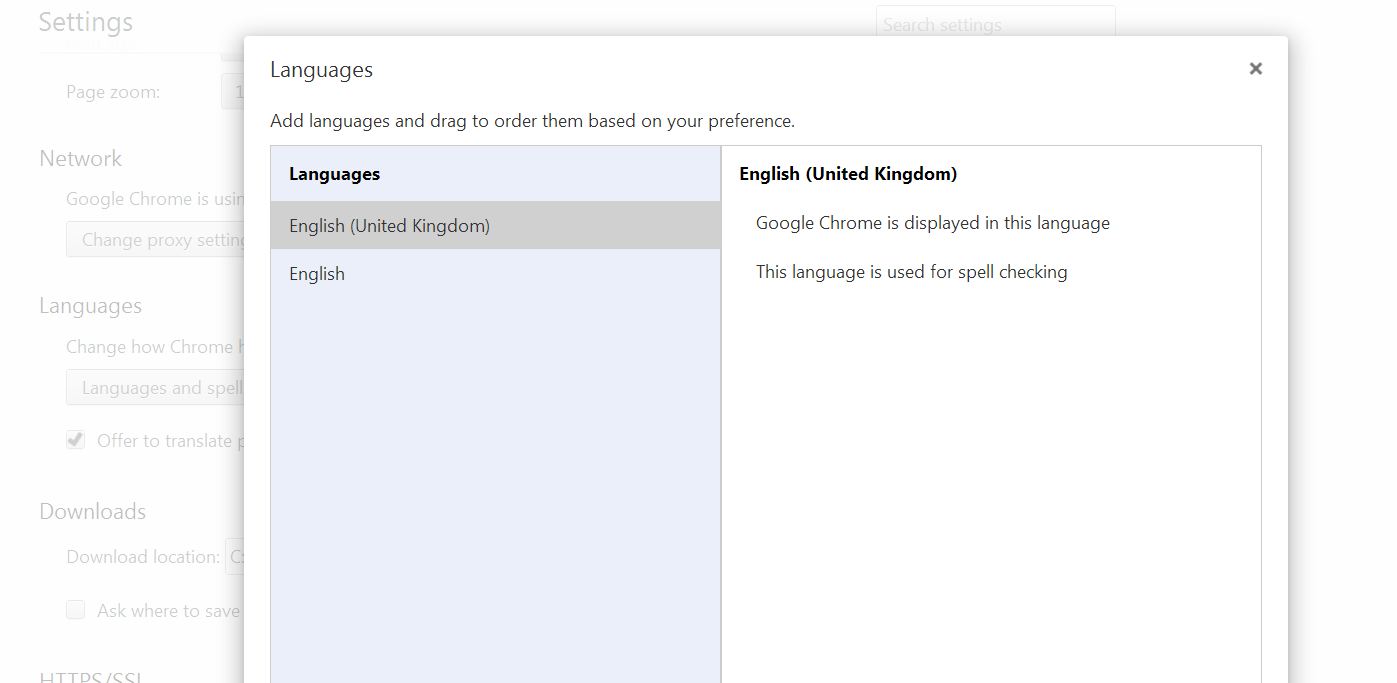The height and width of the screenshot is (683, 1397).
Task: Click the bold Languages list column header
Action: (x=334, y=174)
